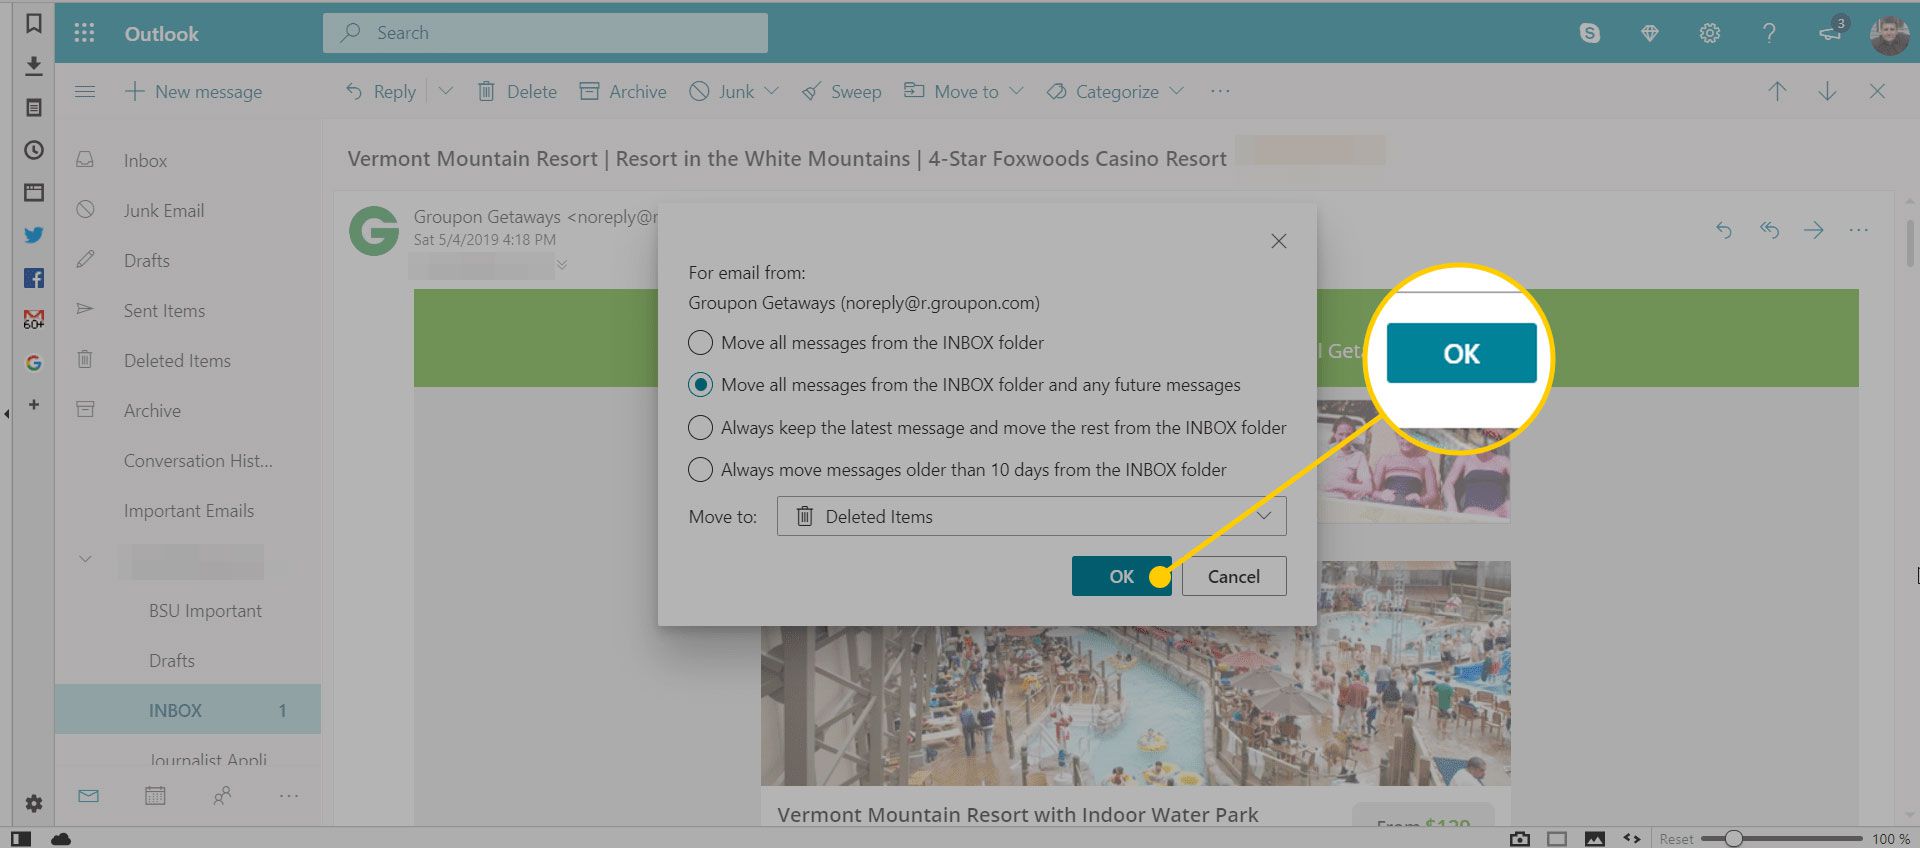Open the top Drafts folder

pos(188,260)
